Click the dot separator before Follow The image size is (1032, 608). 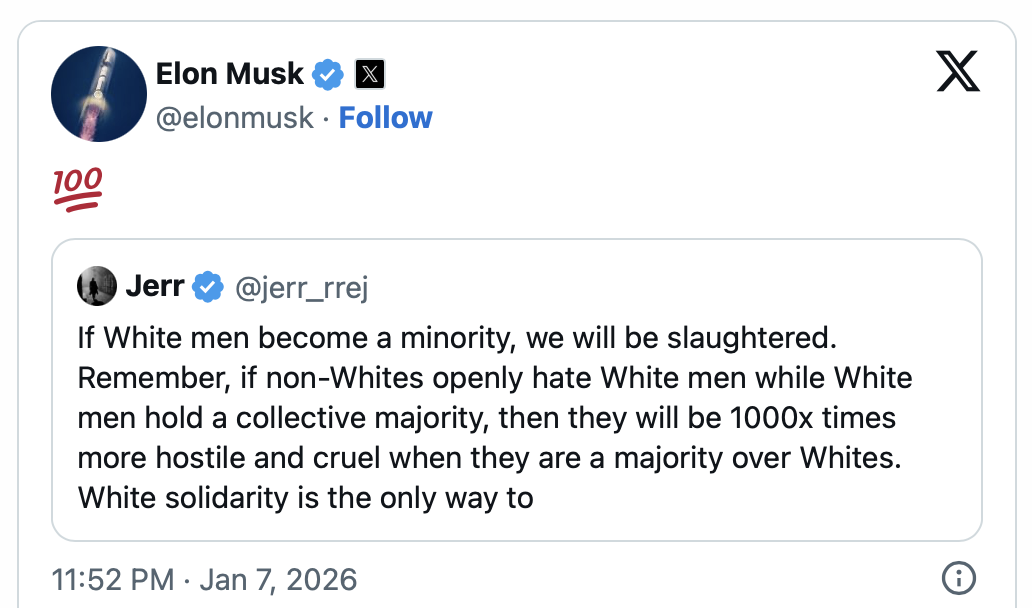coord(326,118)
